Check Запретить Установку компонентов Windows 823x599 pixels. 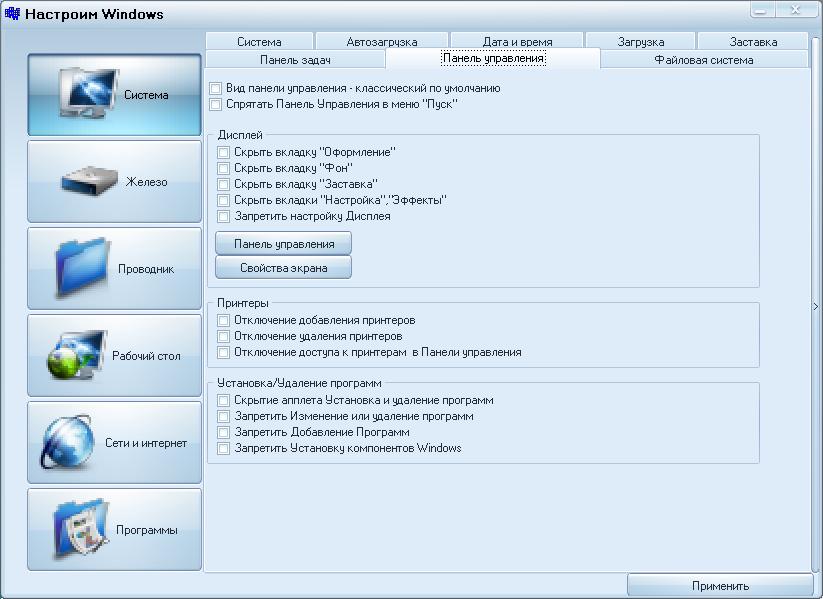[x=223, y=448]
